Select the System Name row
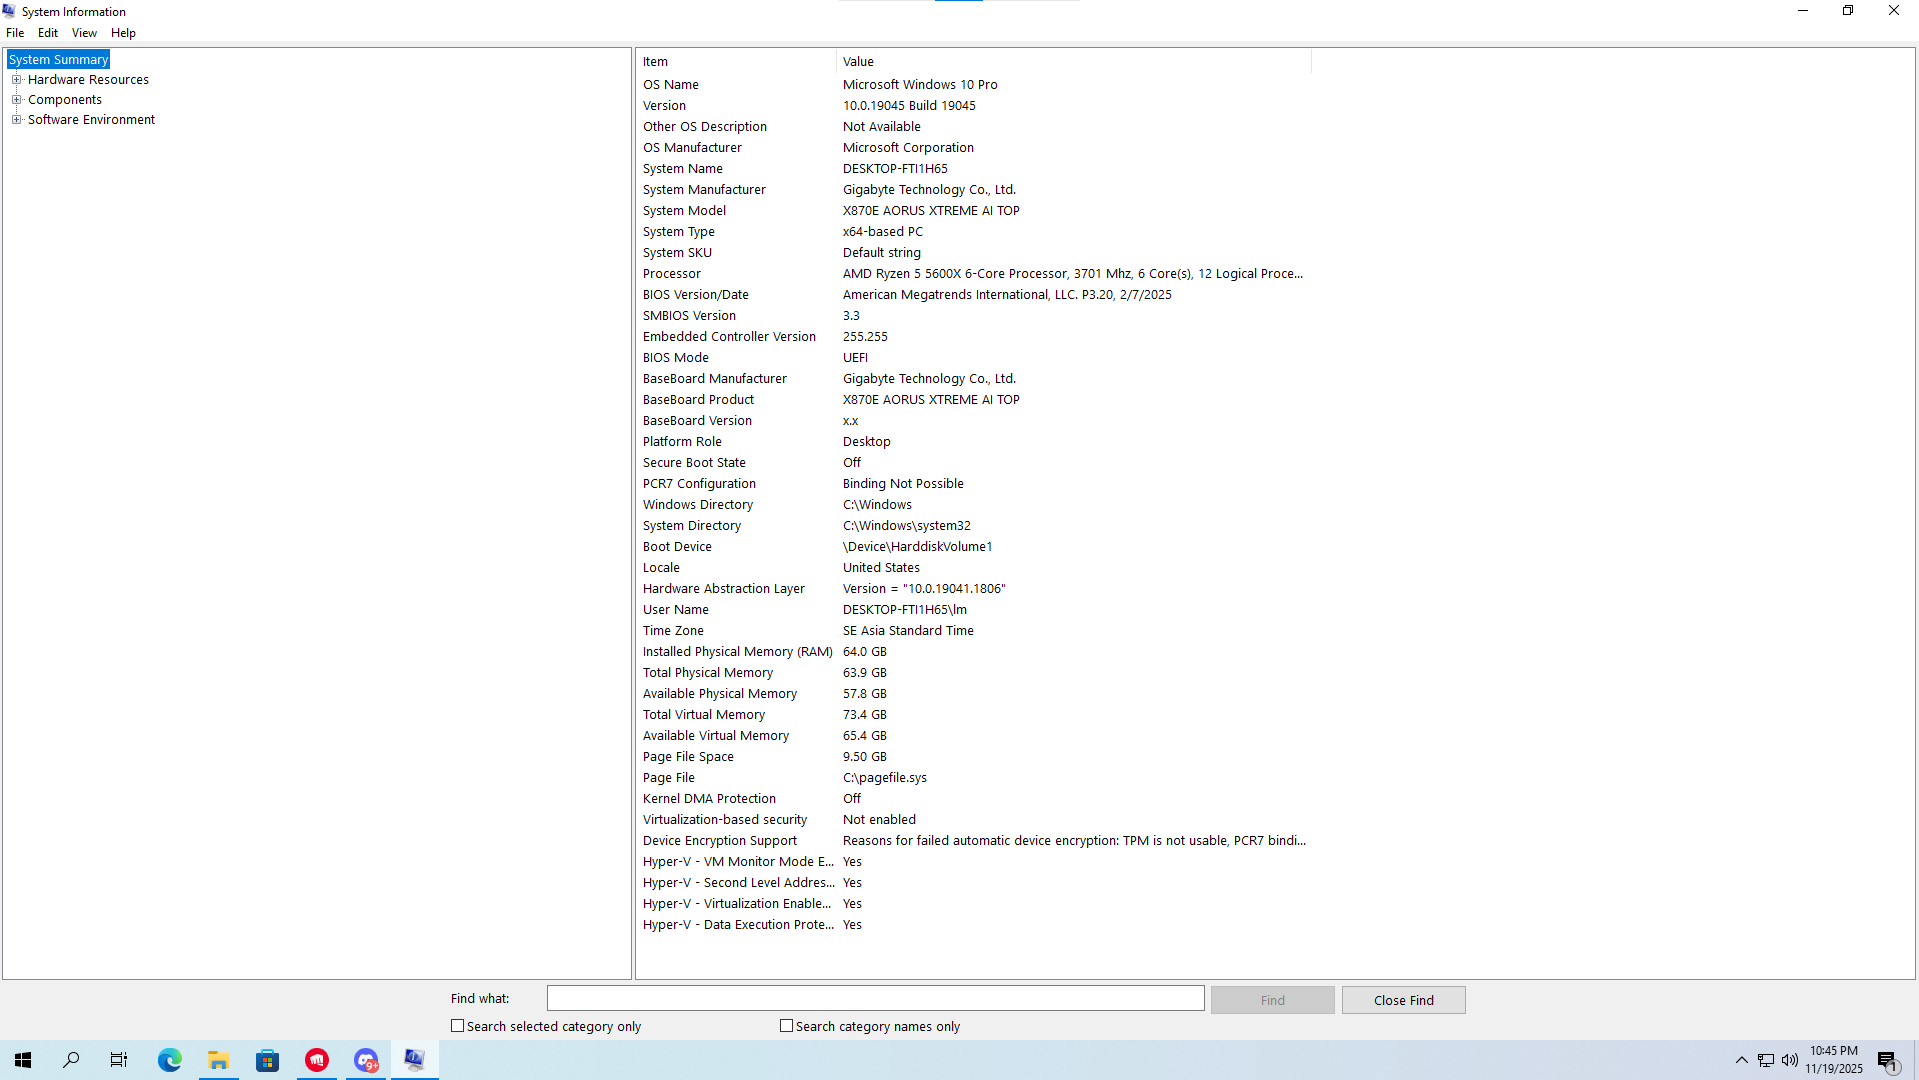 coord(974,169)
